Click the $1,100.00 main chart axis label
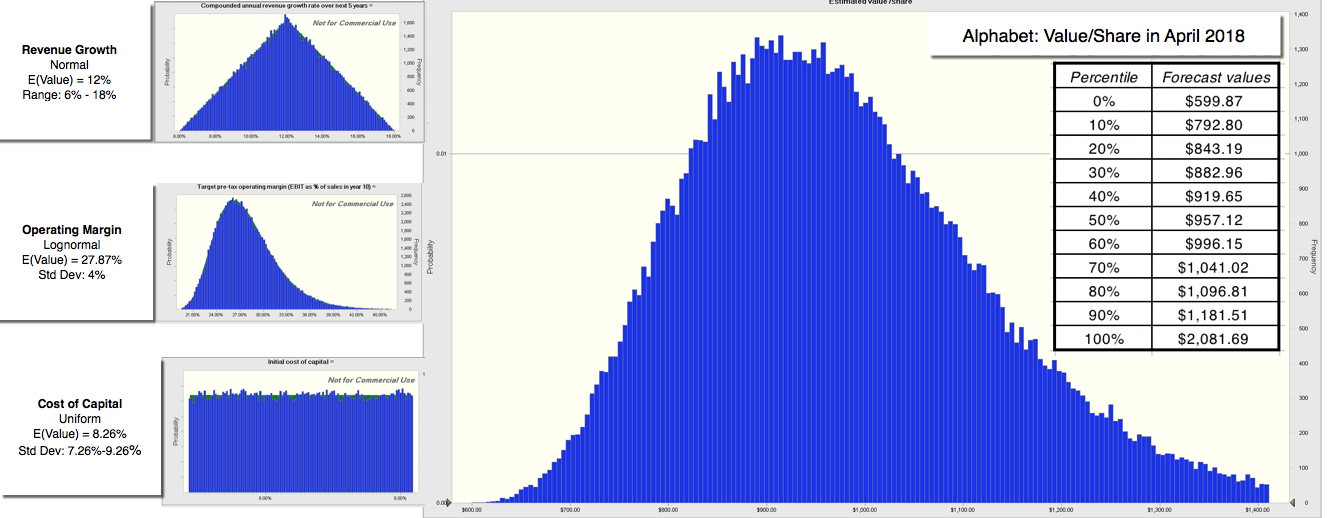1327x518 pixels. coord(963,510)
